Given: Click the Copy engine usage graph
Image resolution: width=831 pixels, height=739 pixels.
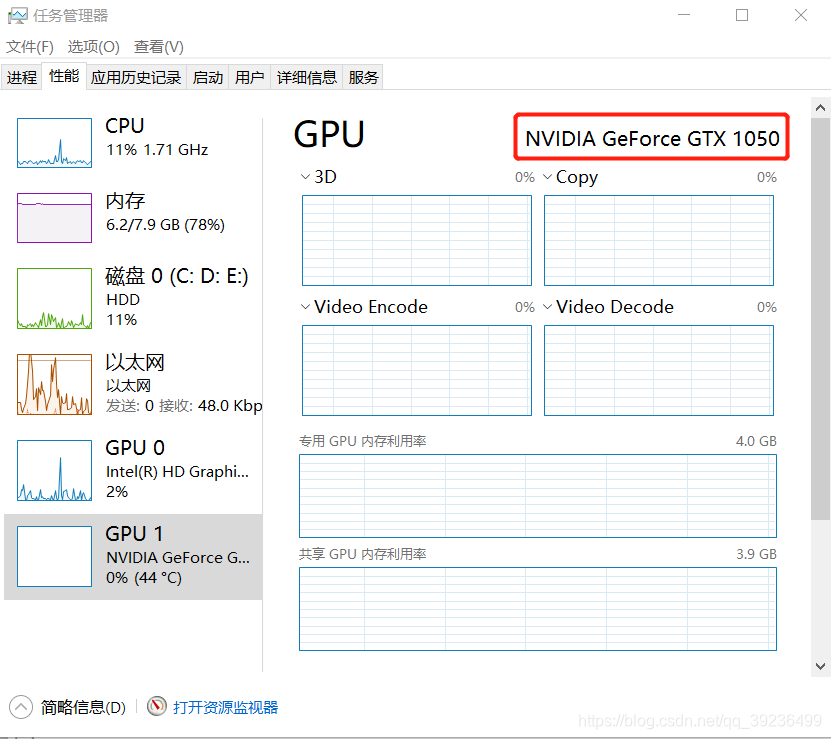Looking at the screenshot, I should pos(659,240).
